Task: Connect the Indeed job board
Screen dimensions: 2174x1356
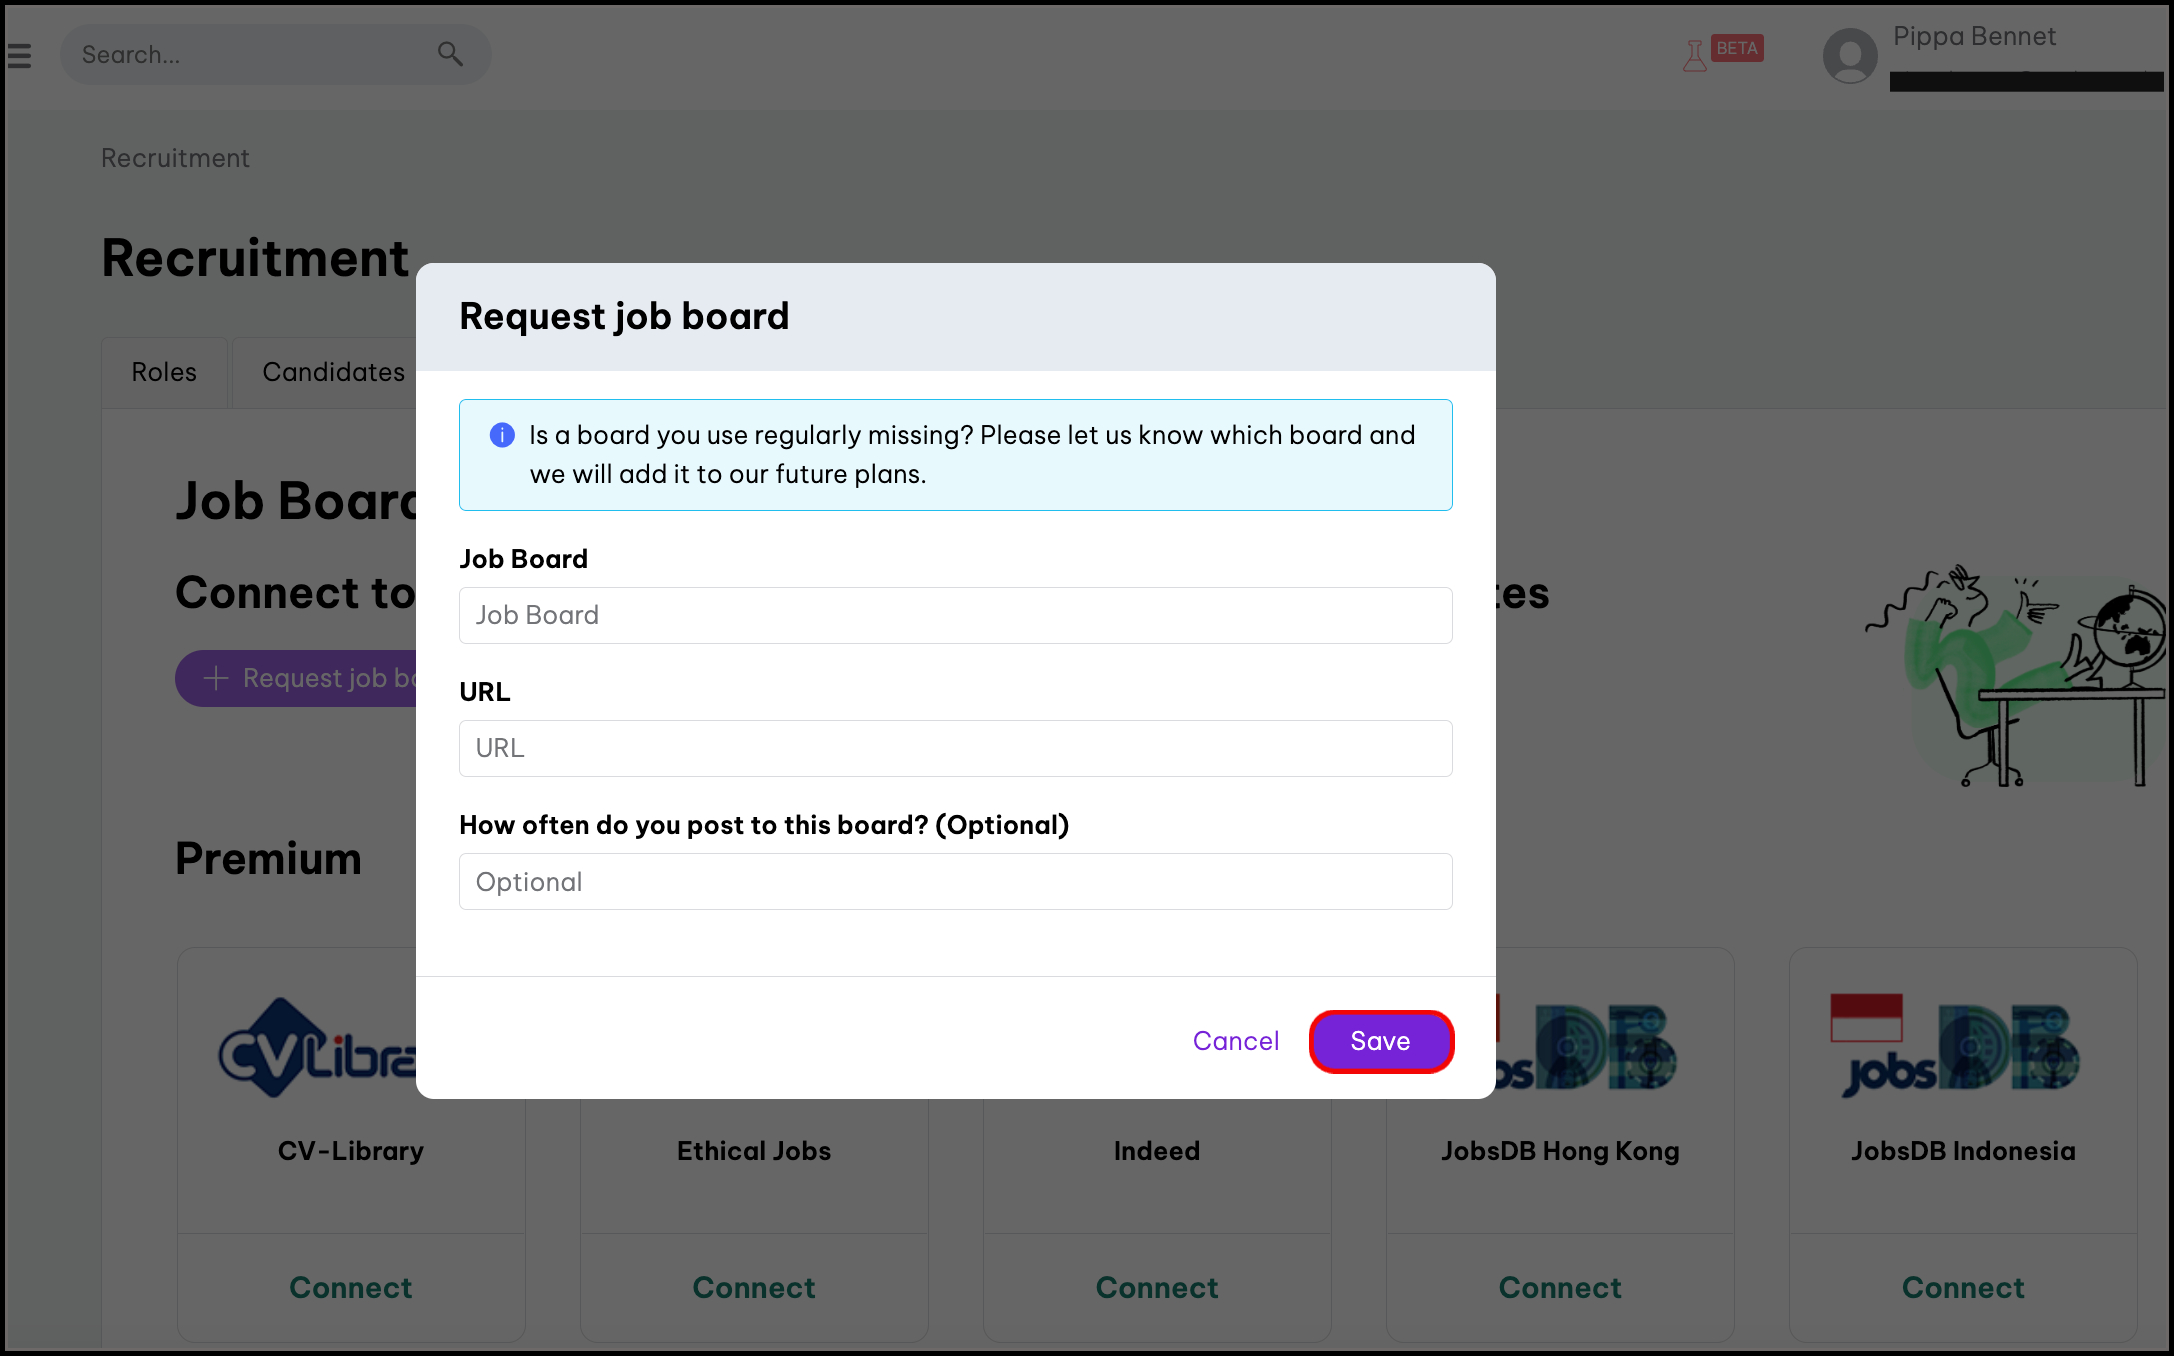Action: pyautogui.click(x=1157, y=1287)
